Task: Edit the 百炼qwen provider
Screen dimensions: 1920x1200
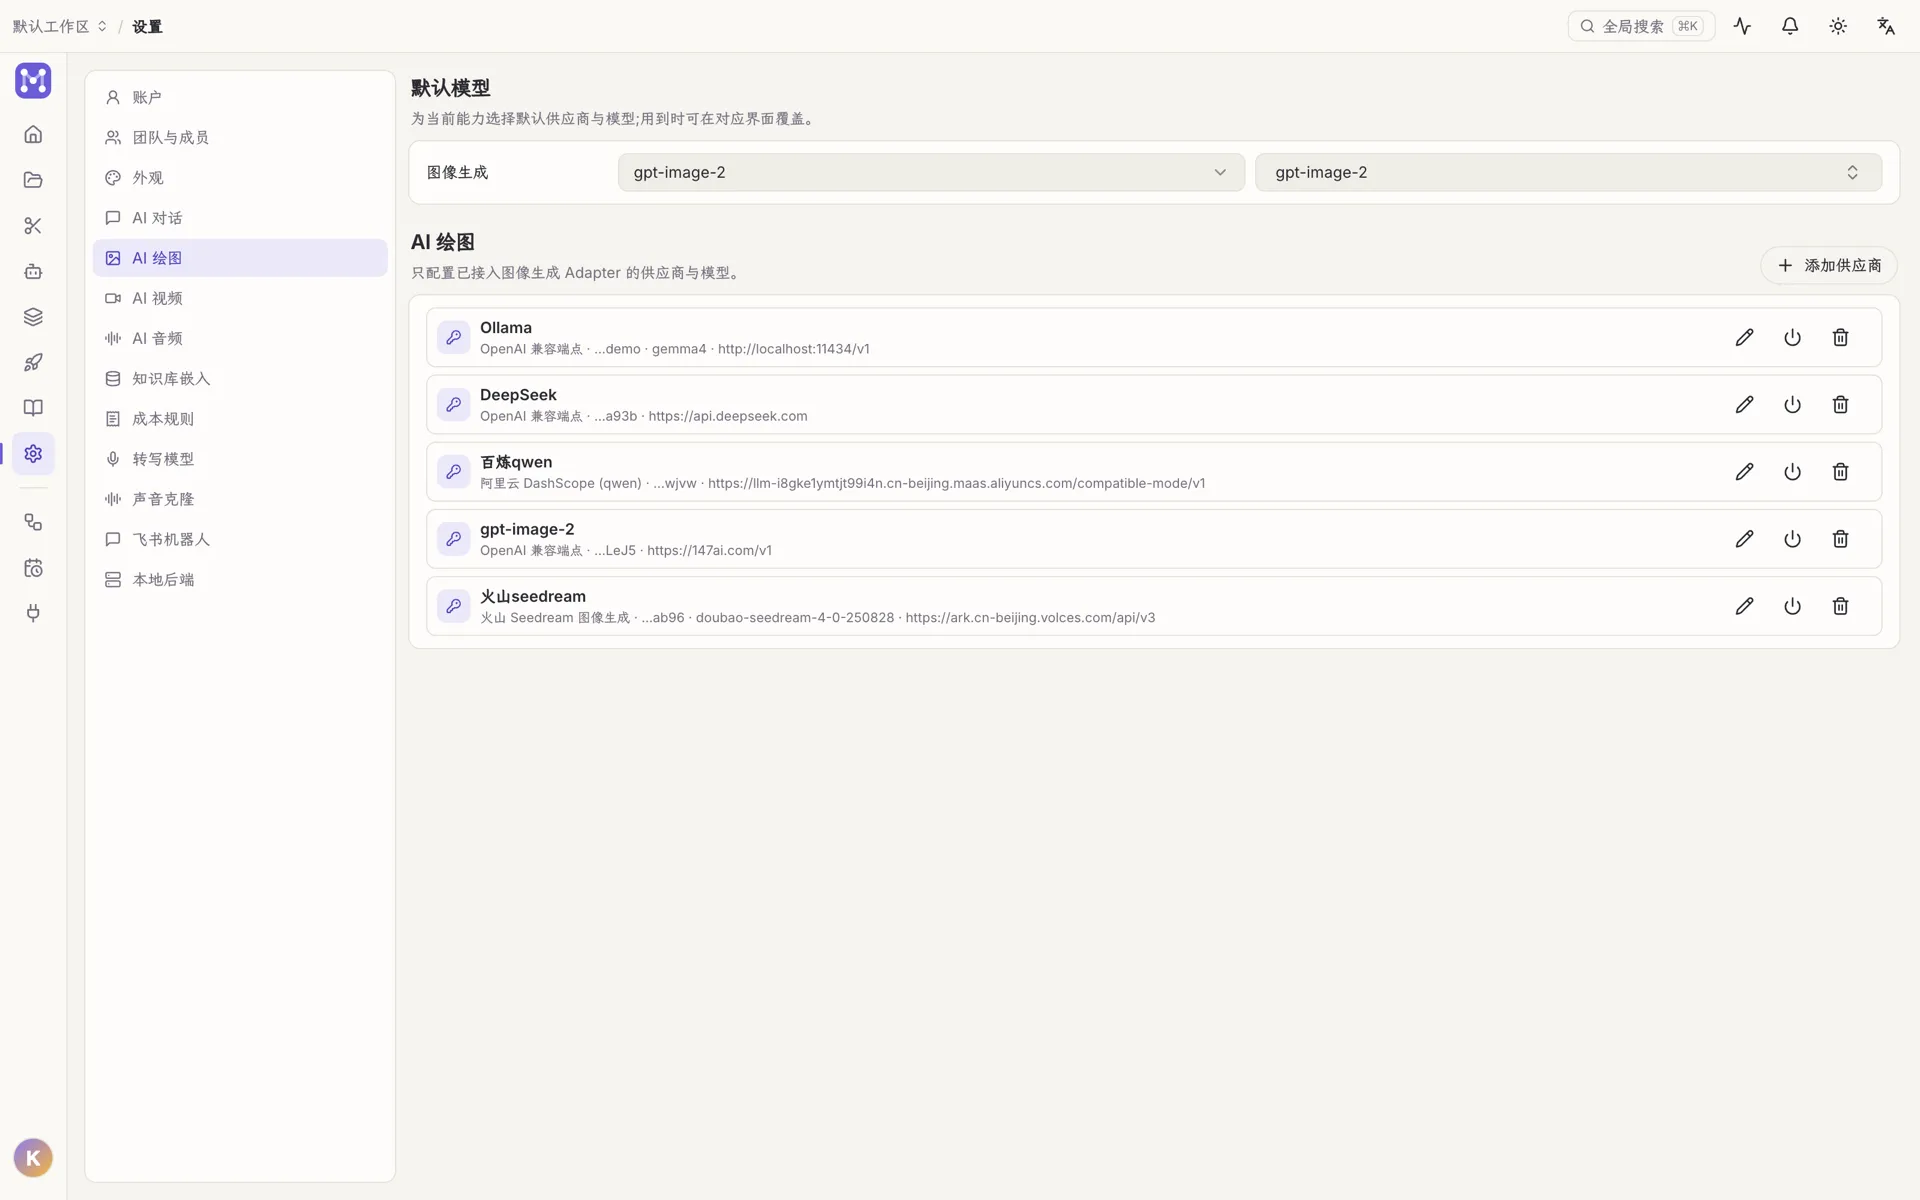Action: 1744,472
